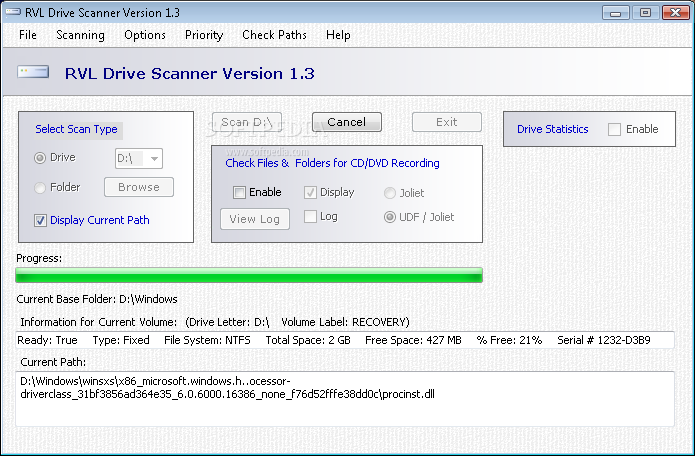Click the Exit button
Screen dimensions: 695x456
pos(447,122)
